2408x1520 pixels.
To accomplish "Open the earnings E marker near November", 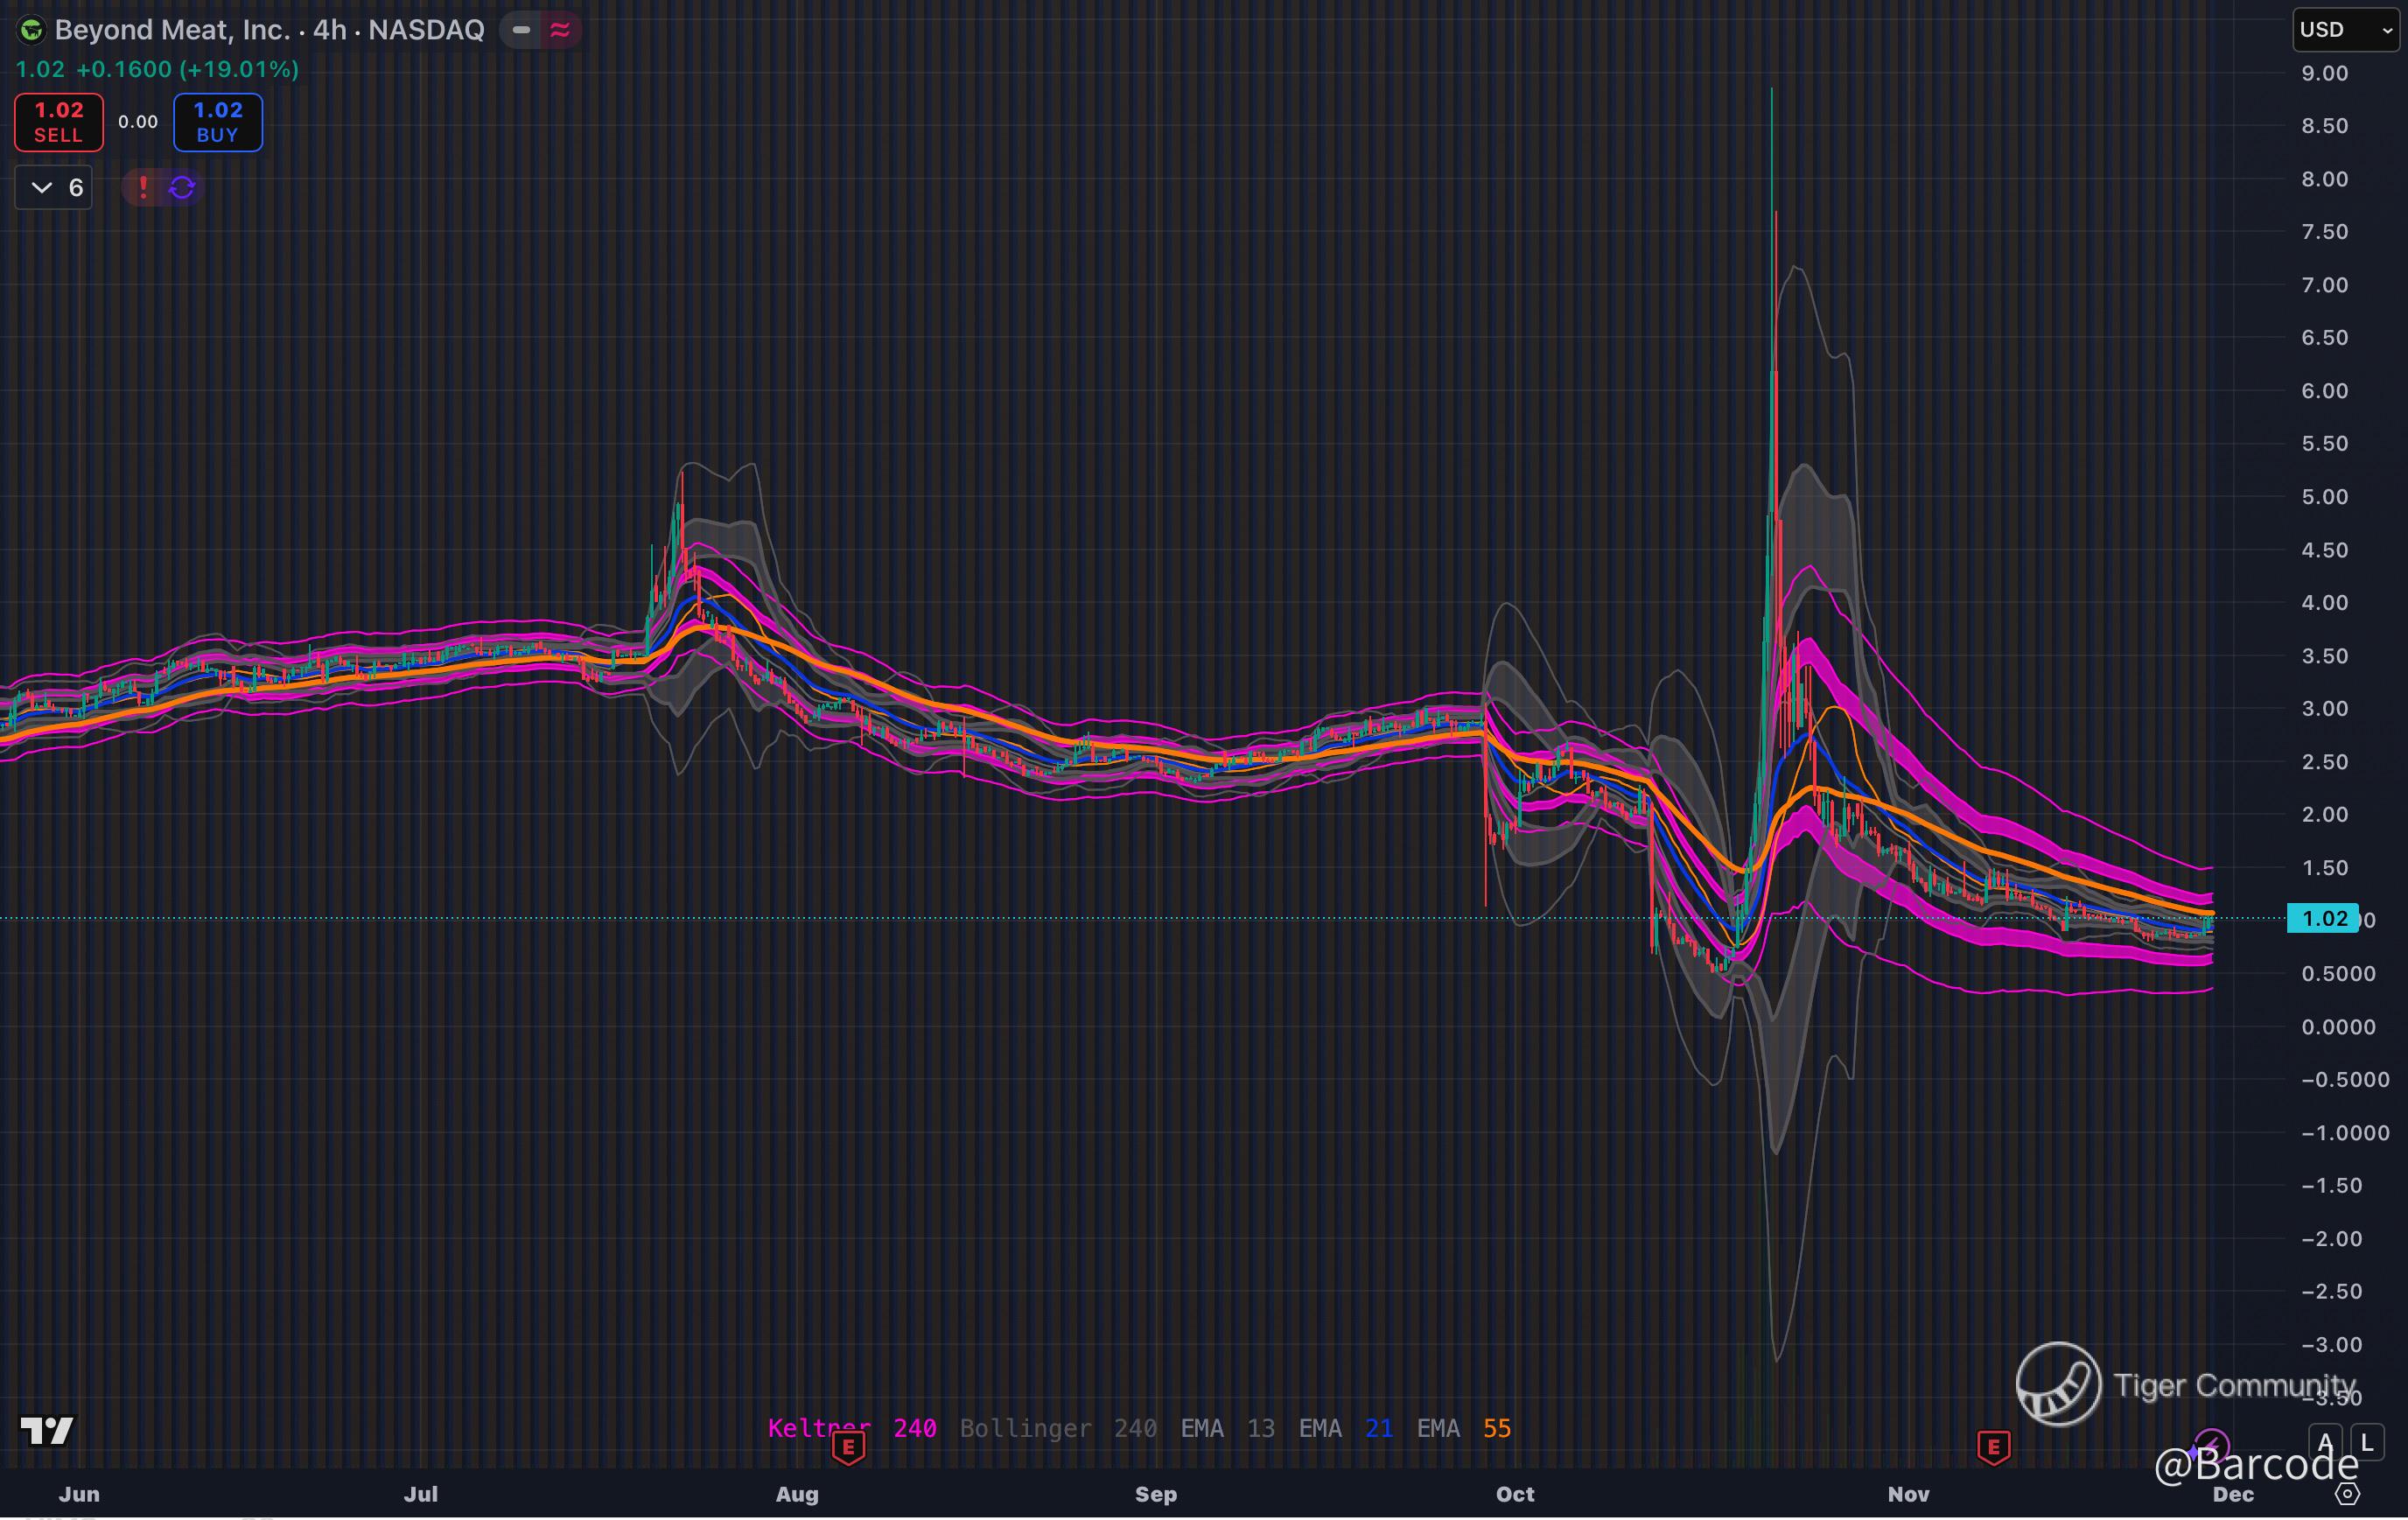I will 1993,1447.
